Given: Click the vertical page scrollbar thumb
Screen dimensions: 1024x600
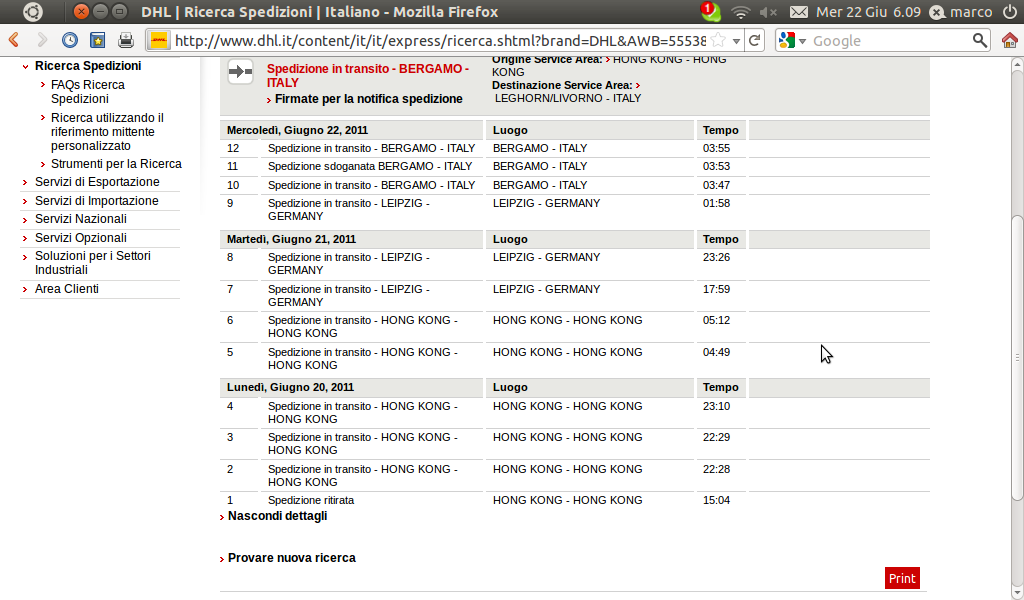Looking at the screenshot, I should point(1017,358).
